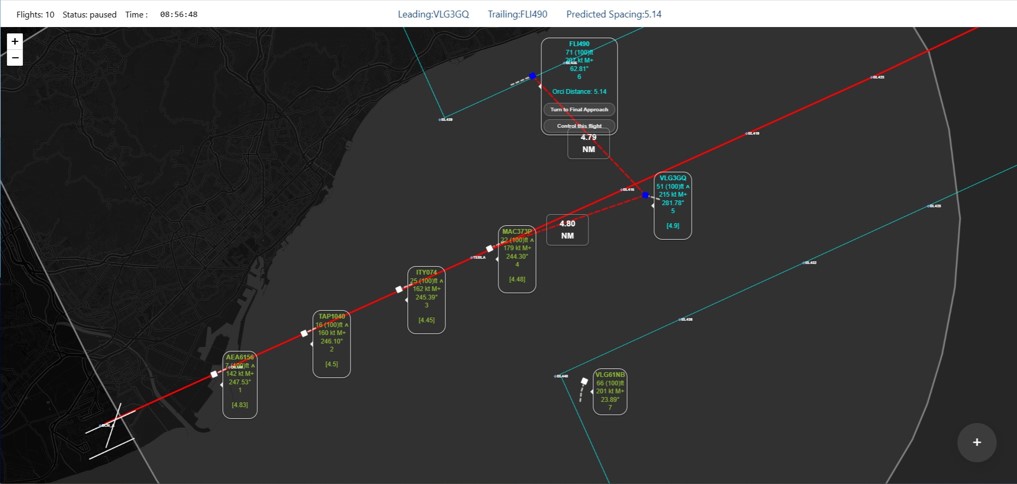Open the round plus floating action button

tap(976, 442)
